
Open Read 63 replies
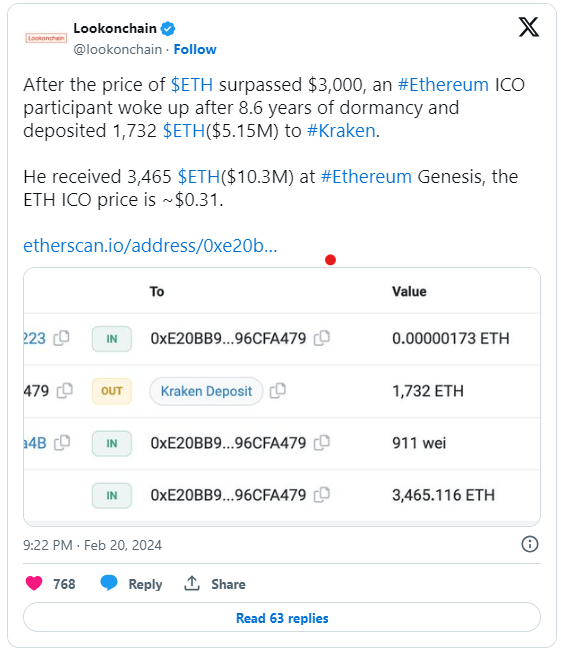point(282,617)
